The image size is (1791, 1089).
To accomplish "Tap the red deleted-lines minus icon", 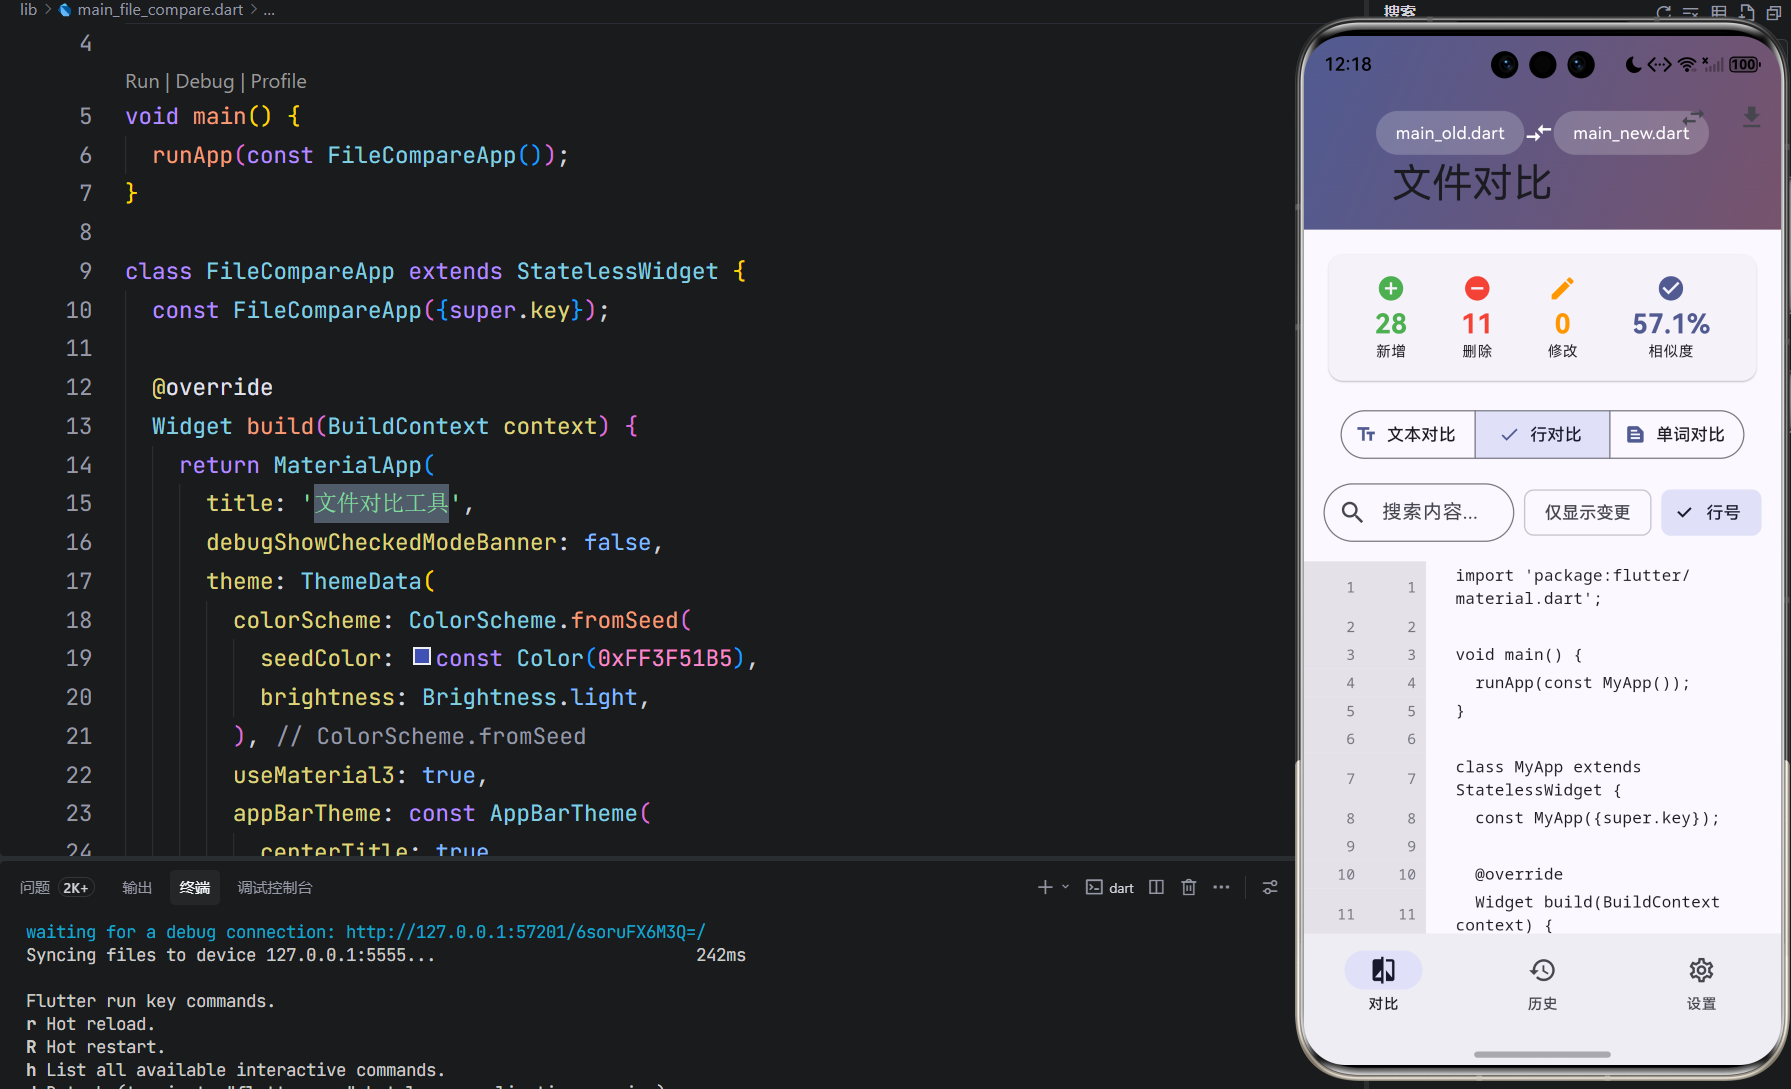I will click(1476, 289).
